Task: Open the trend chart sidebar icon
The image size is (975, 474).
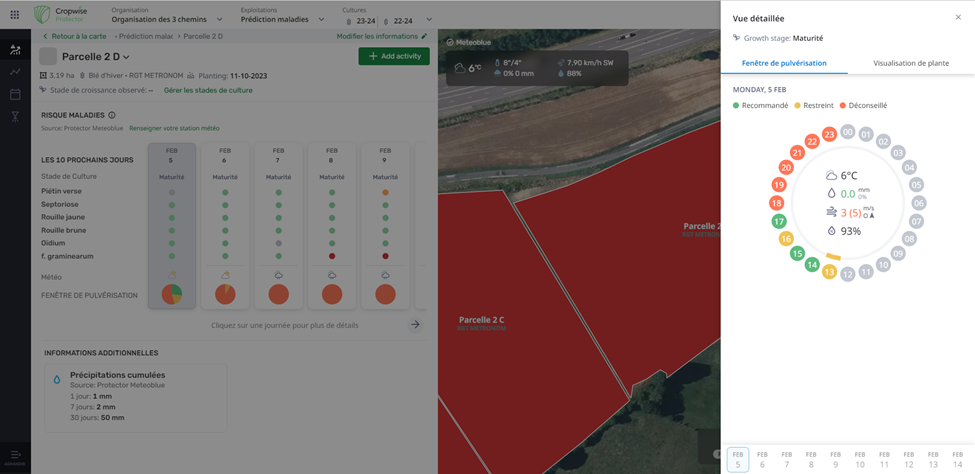Action: click(15, 72)
